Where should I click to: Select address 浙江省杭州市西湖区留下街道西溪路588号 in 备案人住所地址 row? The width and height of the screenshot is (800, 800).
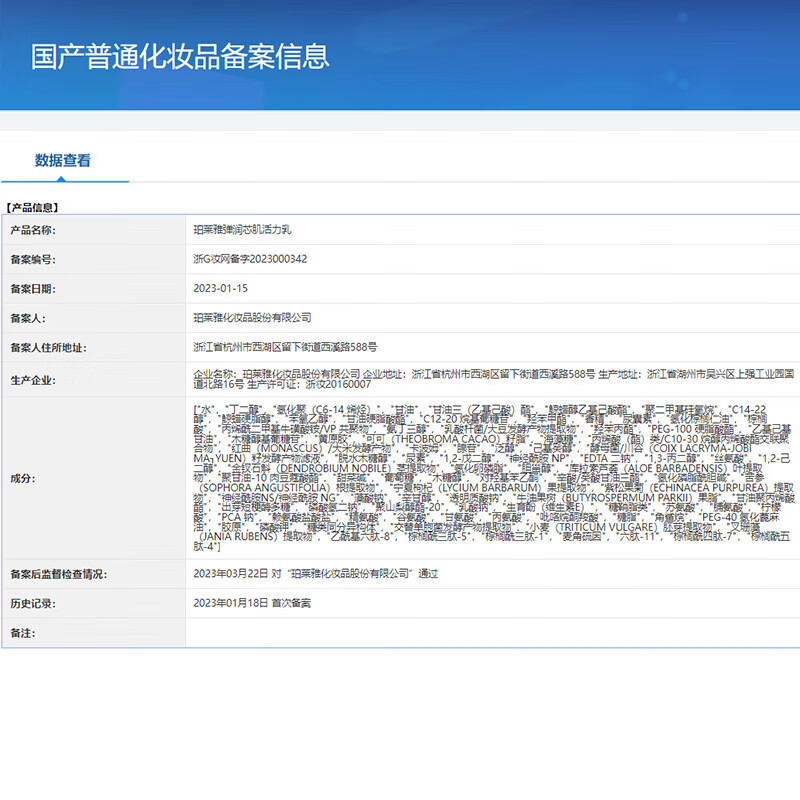point(285,347)
